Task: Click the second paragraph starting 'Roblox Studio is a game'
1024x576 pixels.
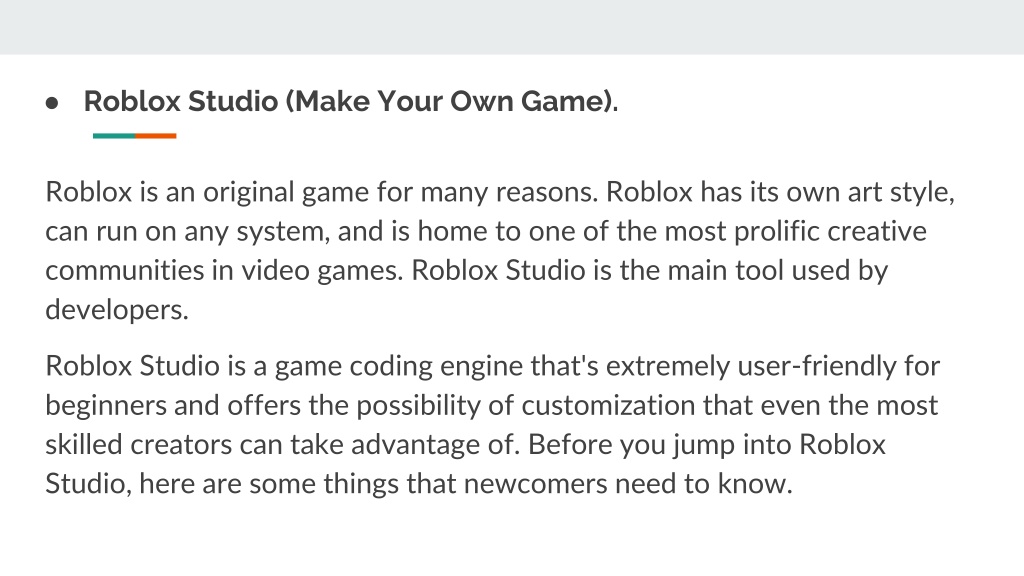Action: coord(492,424)
